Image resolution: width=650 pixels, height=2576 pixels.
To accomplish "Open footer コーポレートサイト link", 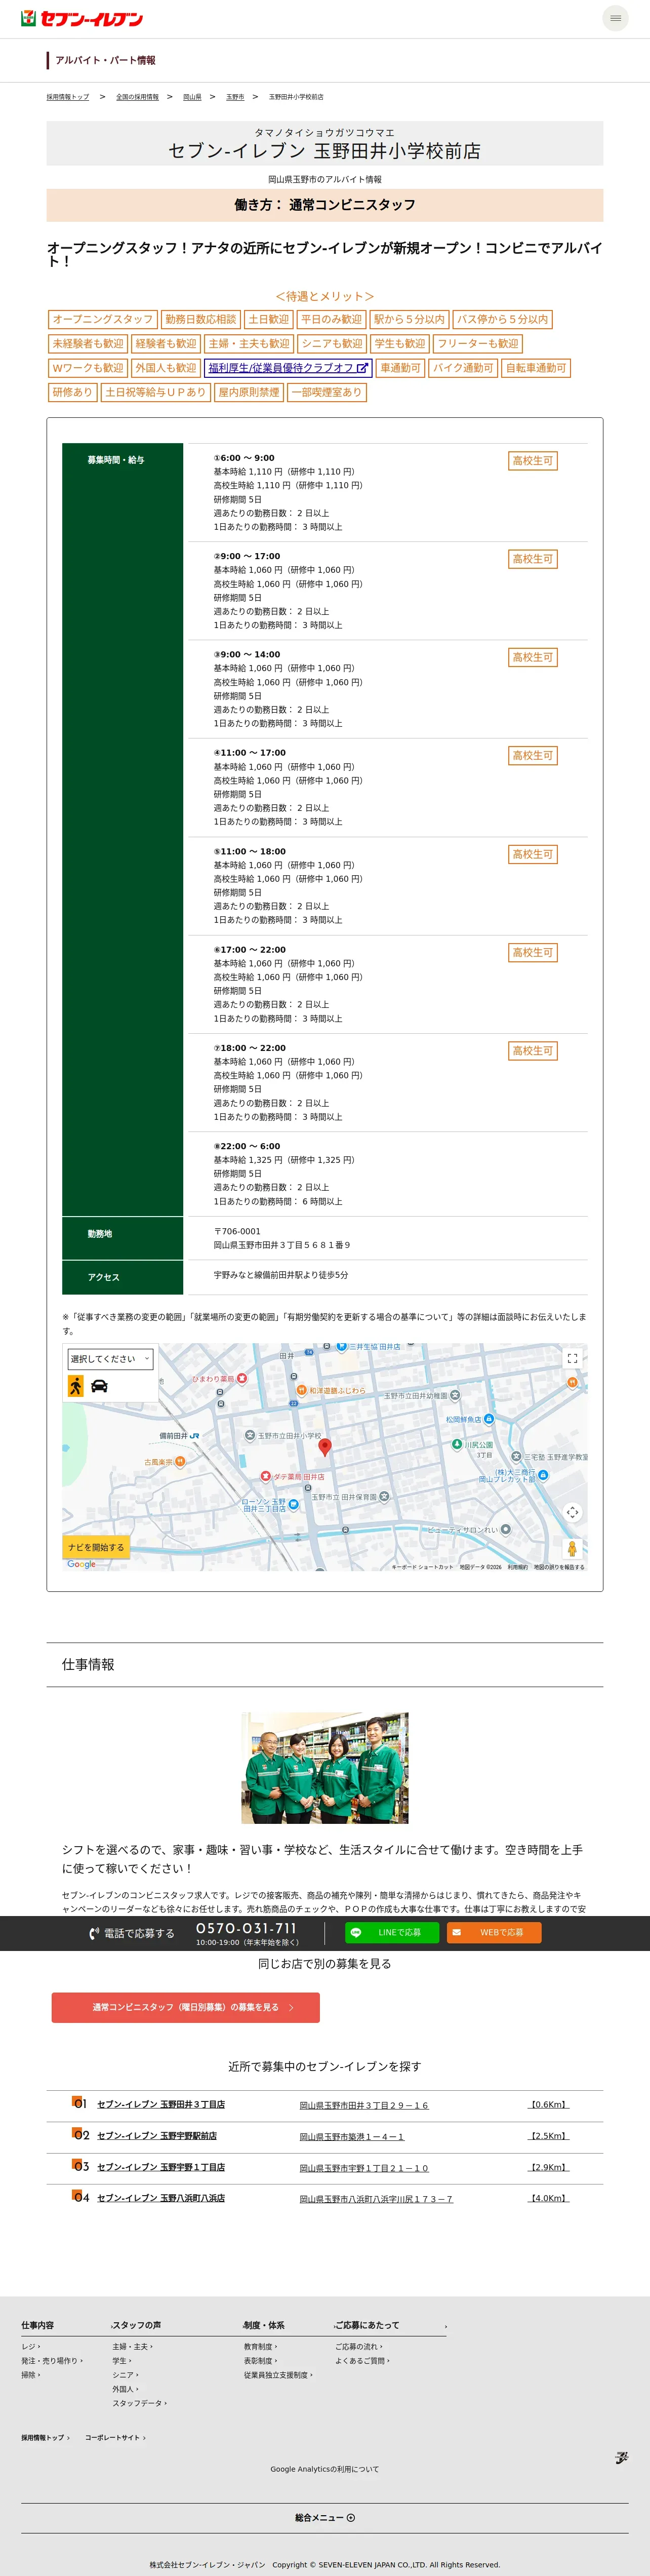I will [x=115, y=2437].
